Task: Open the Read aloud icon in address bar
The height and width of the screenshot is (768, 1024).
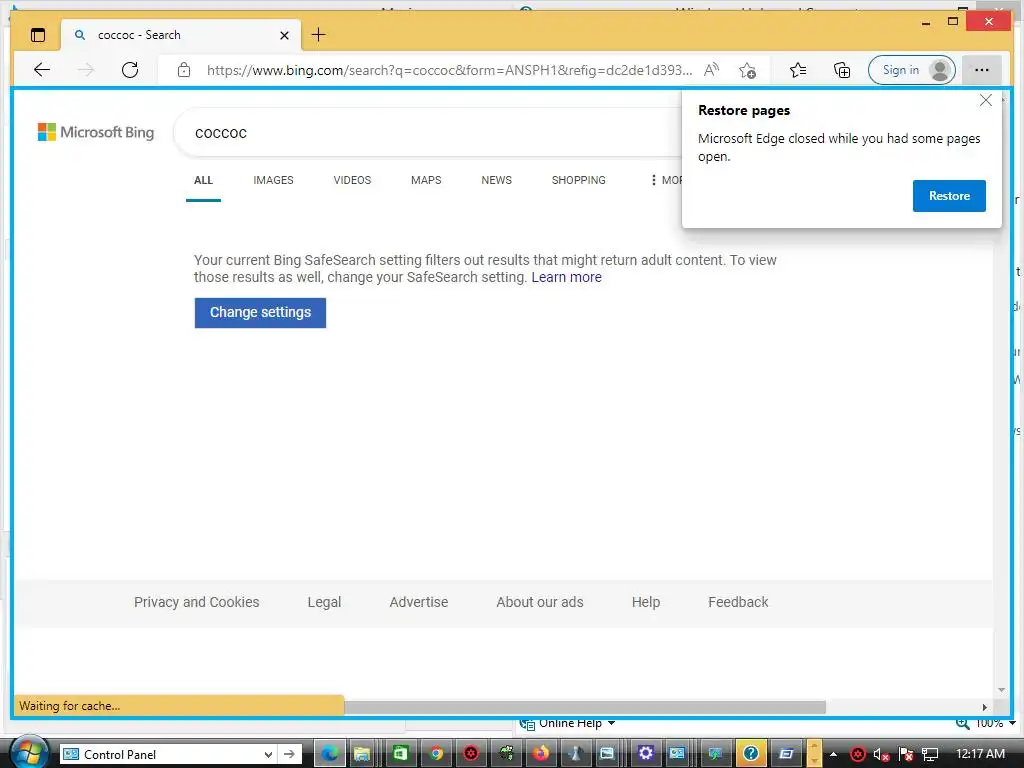Action: click(711, 70)
